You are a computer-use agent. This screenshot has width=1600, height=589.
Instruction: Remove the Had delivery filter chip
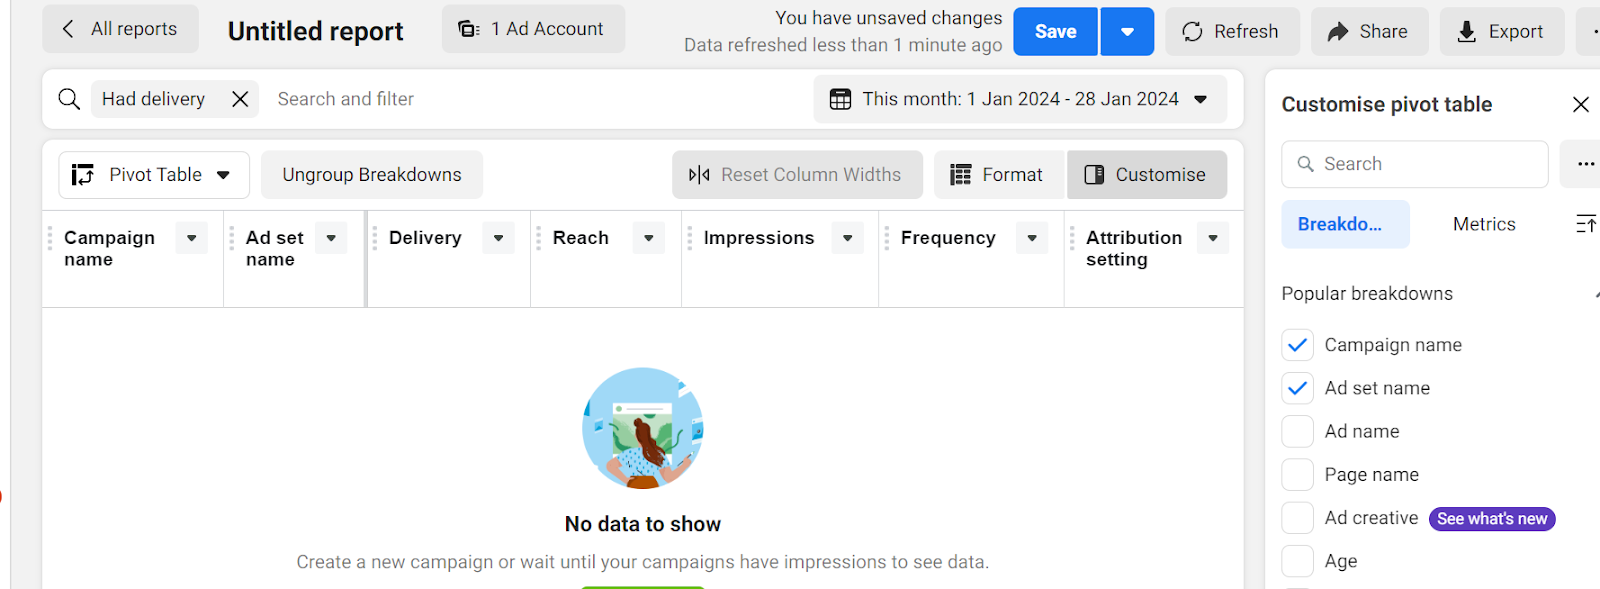click(x=240, y=99)
